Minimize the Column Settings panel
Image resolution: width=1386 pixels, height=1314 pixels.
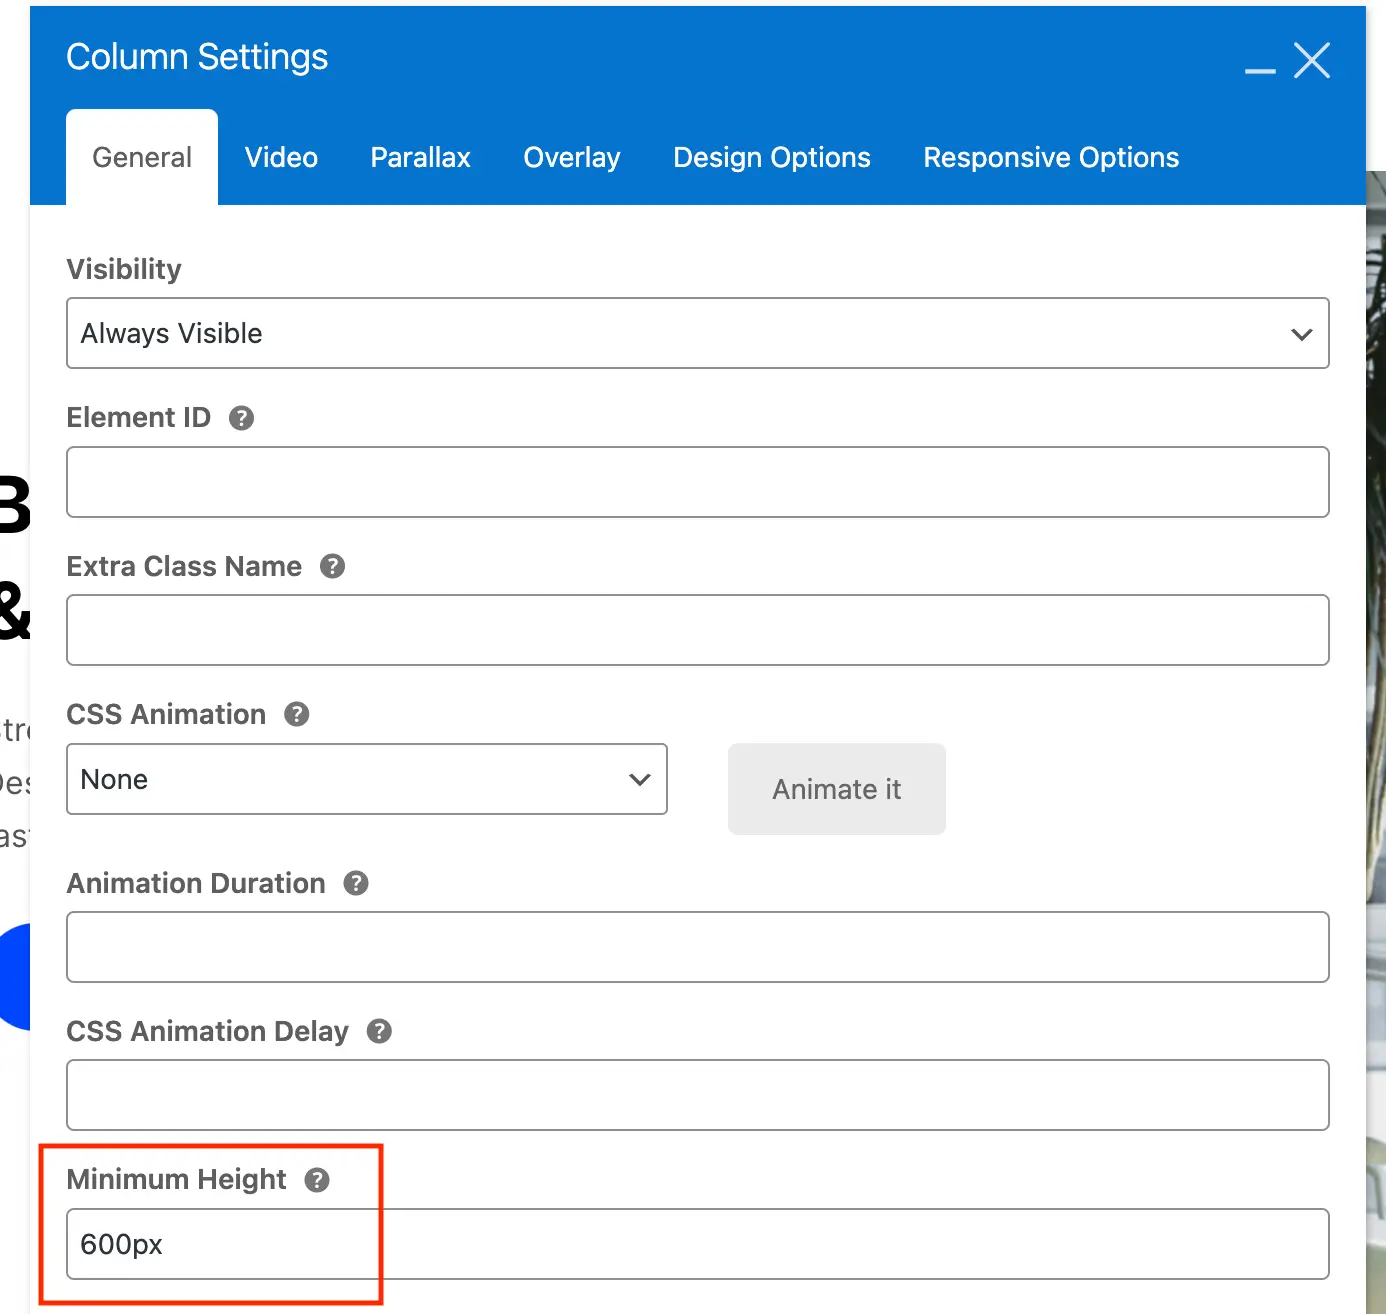tap(1260, 71)
